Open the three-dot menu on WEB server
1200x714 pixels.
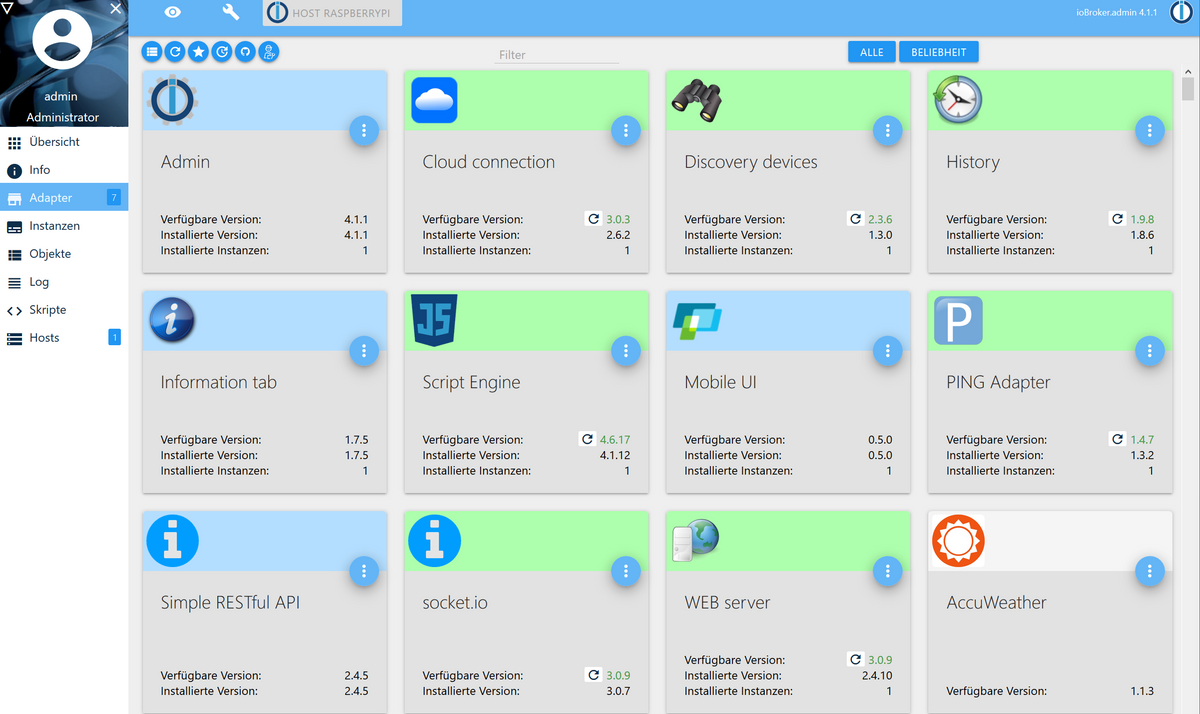click(888, 571)
